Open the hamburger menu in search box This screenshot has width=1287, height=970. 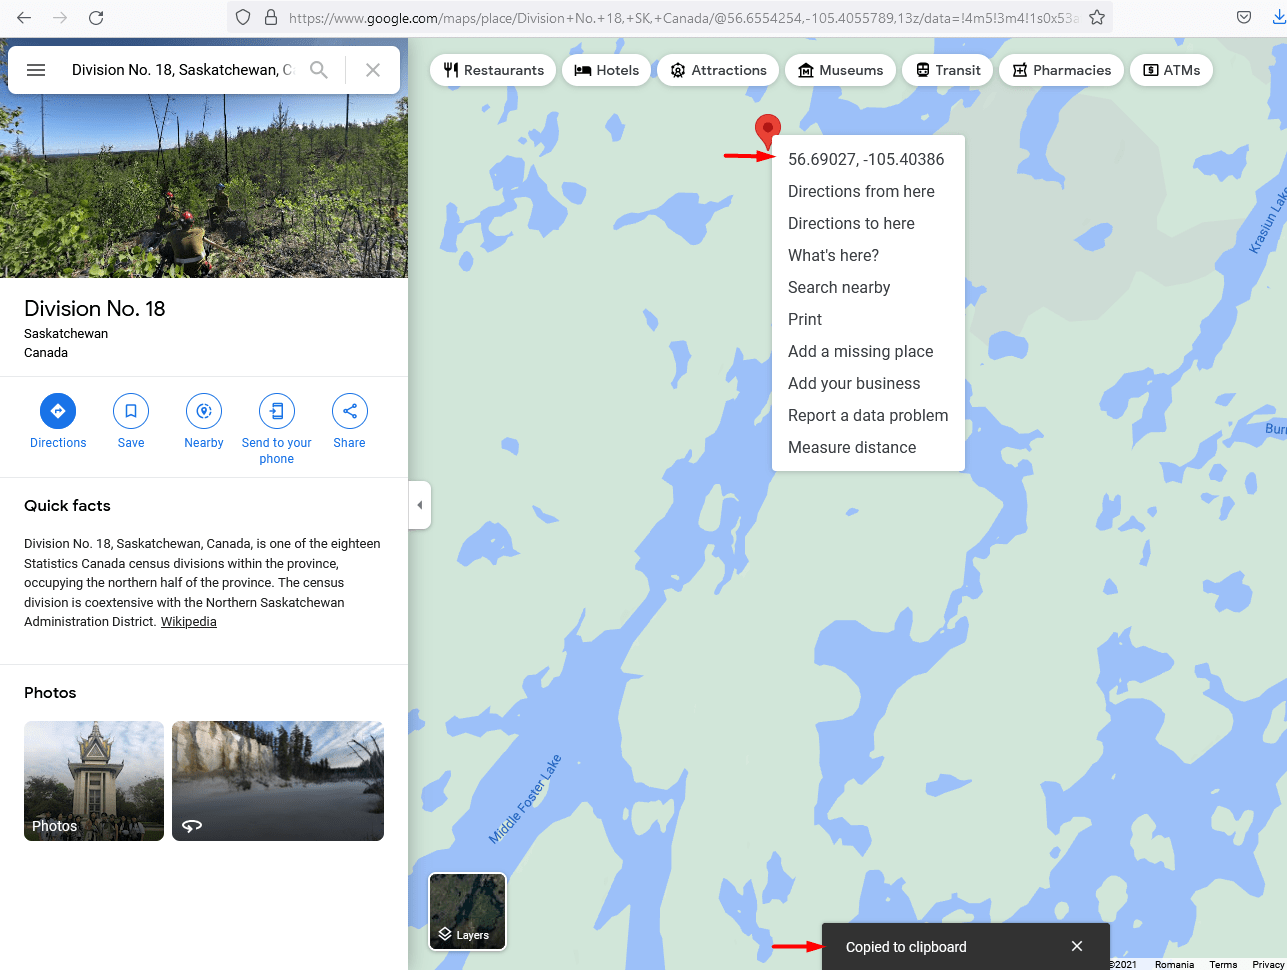pos(36,70)
